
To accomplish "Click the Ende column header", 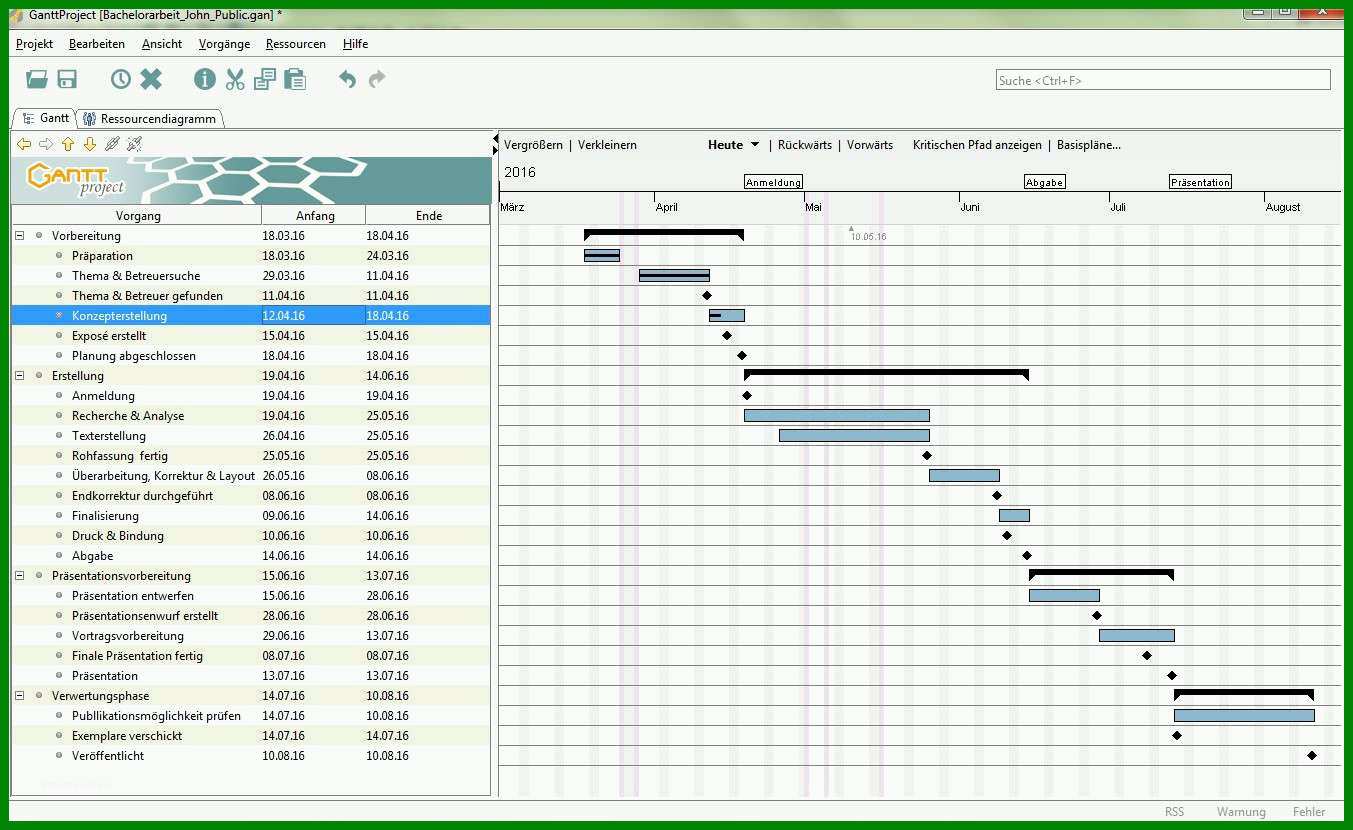I will [x=428, y=215].
